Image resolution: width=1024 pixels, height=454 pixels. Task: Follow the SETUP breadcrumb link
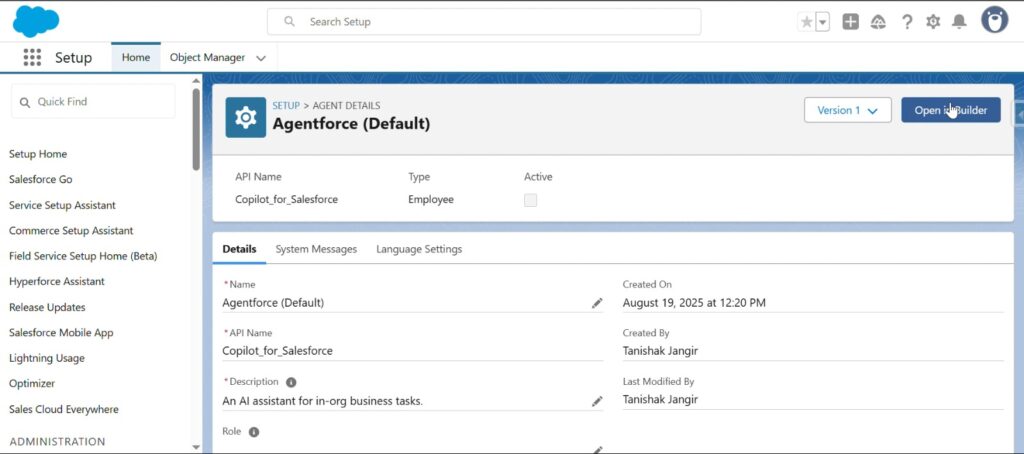tap(286, 105)
